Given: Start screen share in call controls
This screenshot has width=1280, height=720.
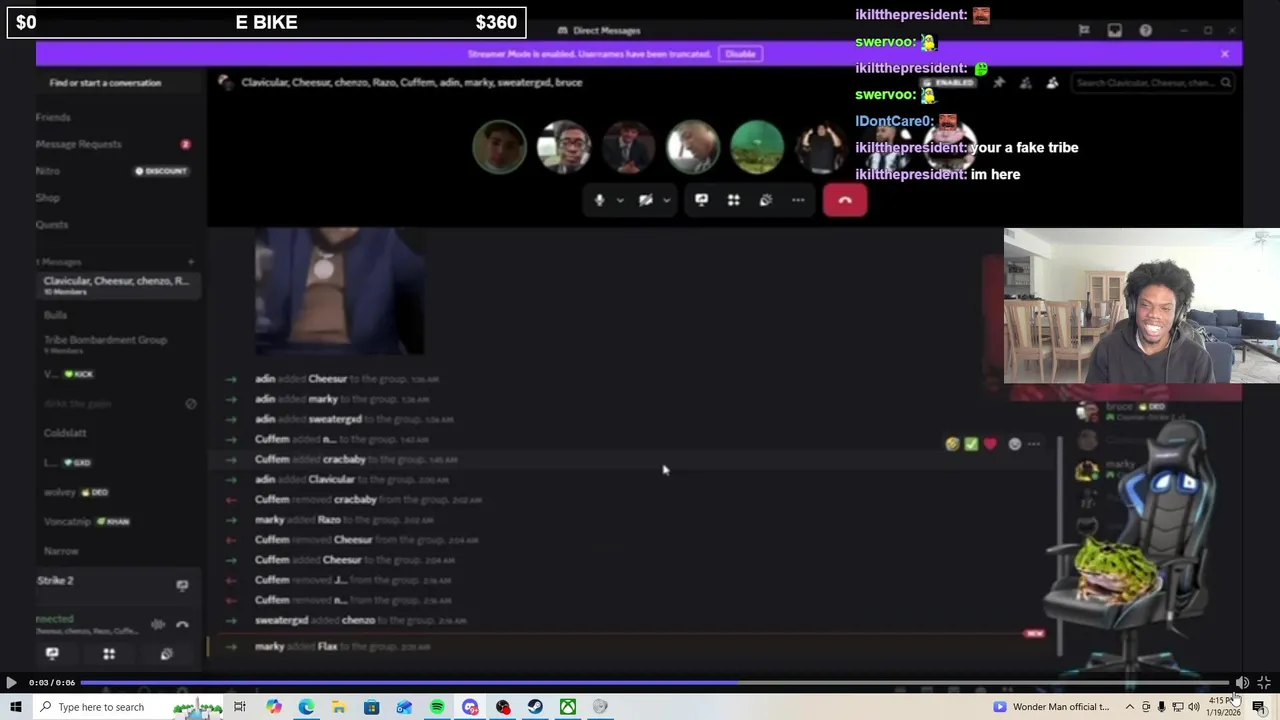Looking at the screenshot, I should tap(701, 200).
